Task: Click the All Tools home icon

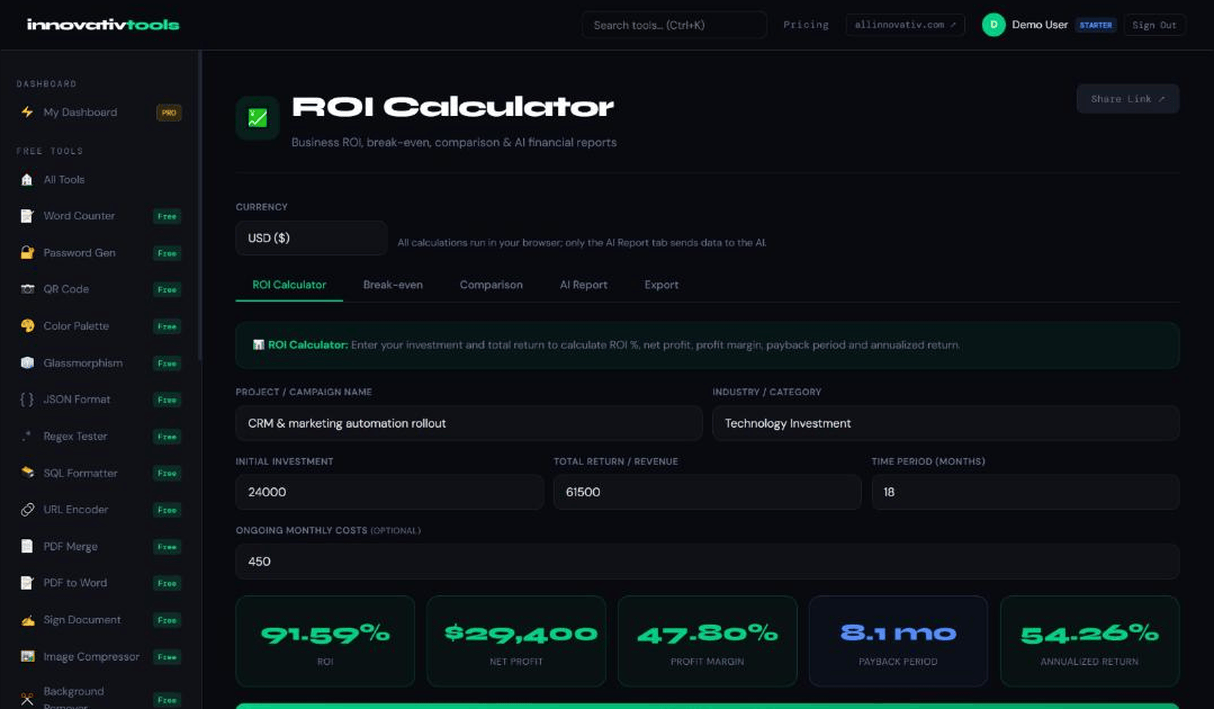Action: pyautogui.click(x=27, y=179)
